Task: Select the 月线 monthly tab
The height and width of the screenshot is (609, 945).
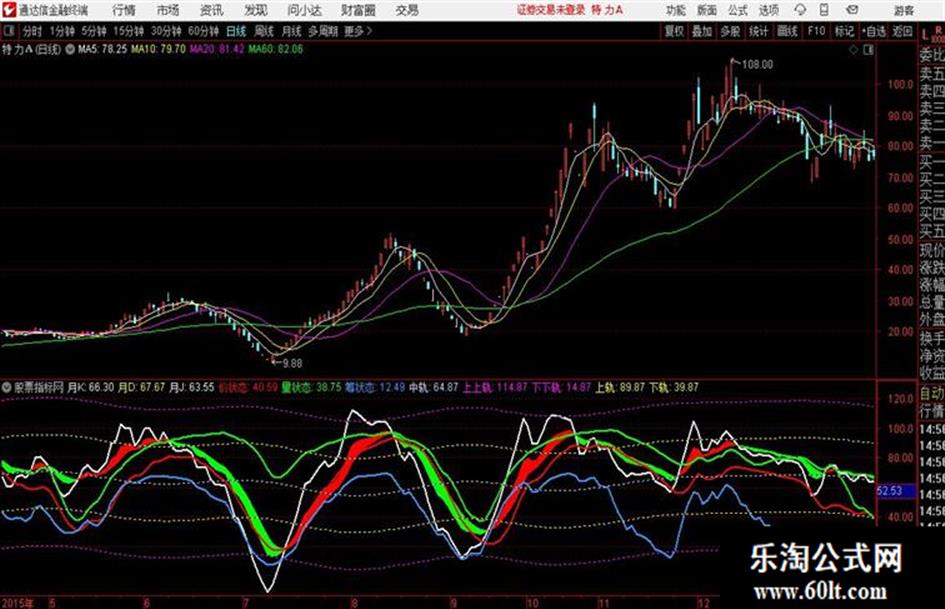Action: click(x=292, y=31)
